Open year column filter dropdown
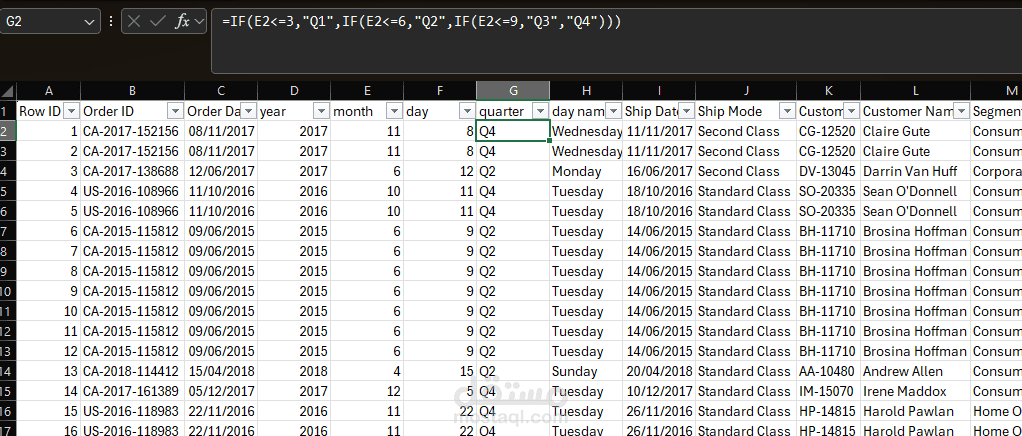This screenshot has width=1022, height=436. pyautogui.click(x=321, y=111)
